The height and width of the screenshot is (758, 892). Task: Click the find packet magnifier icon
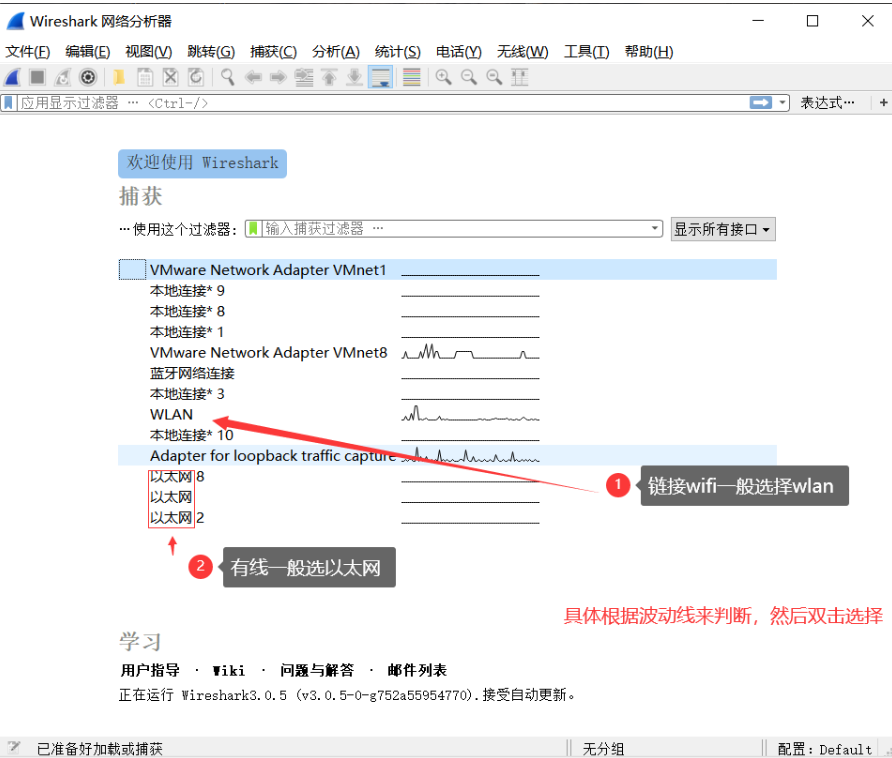[228, 77]
